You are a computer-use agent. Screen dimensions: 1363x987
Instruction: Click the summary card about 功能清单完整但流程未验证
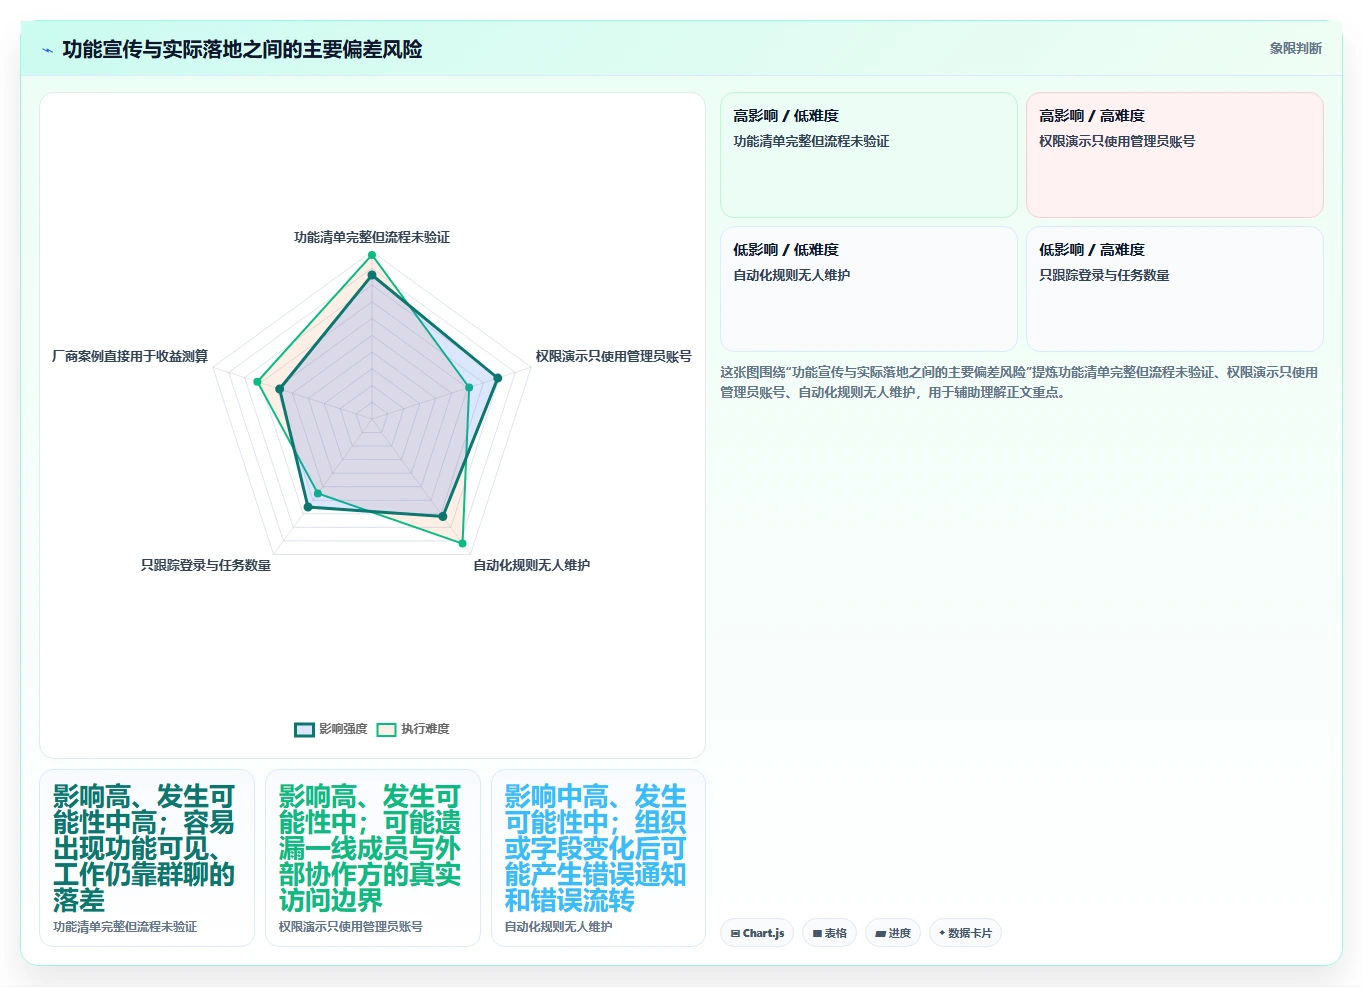(147, 858)
